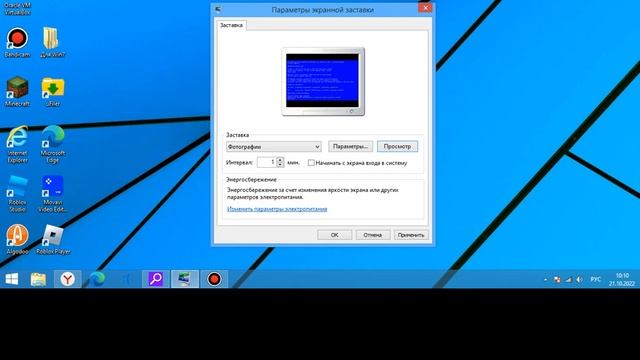Click the Отмена button
Viewport: 640px width, 360px height.
click(x=373, y=235)
